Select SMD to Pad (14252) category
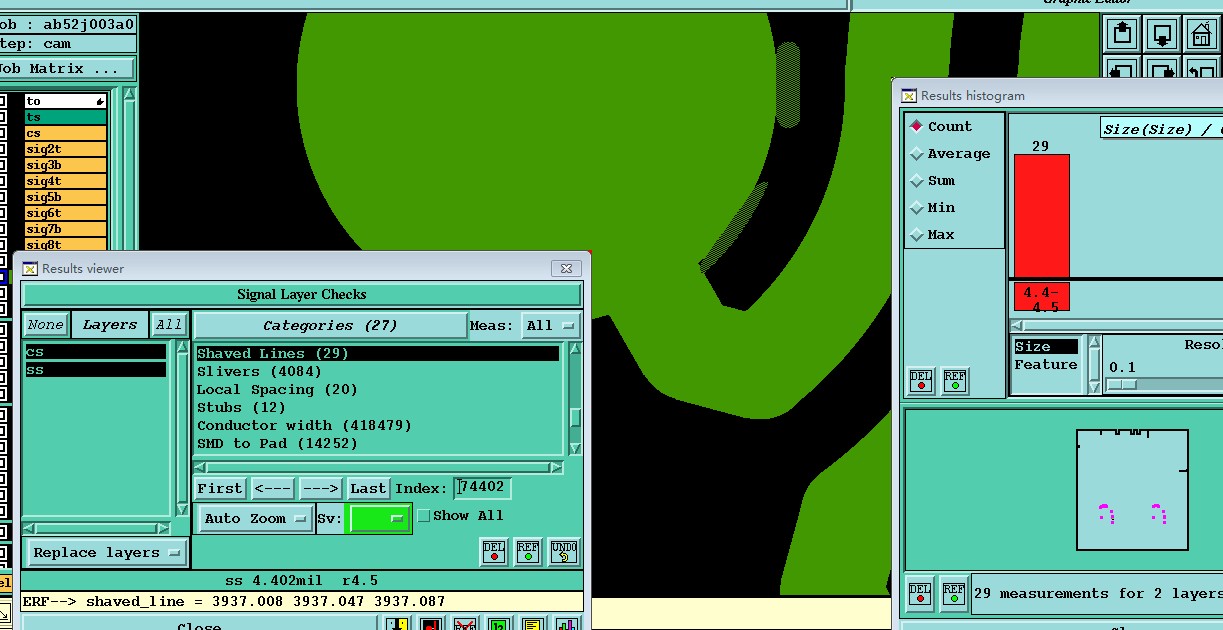The width and height of the screenshot is (1223, 630). pyautogui.click(x=377, y=443)
